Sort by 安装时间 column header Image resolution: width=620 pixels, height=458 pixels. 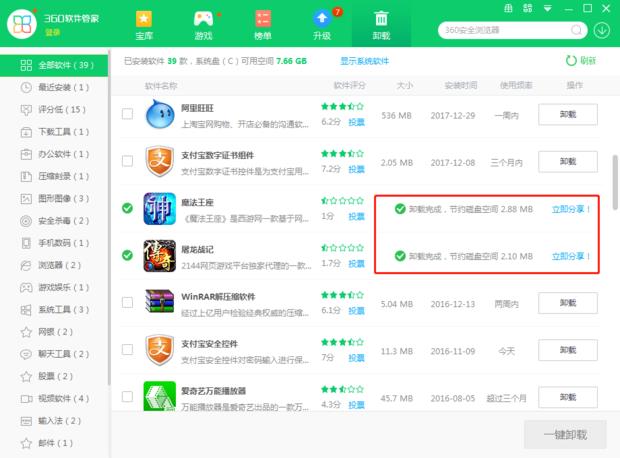pyautogui.click(x=461, y=85)
